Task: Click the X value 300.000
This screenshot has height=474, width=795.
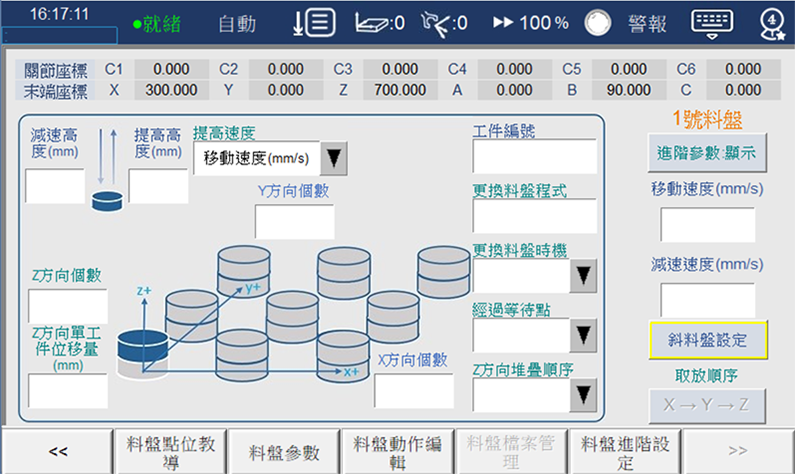Action: pos(171,90)
